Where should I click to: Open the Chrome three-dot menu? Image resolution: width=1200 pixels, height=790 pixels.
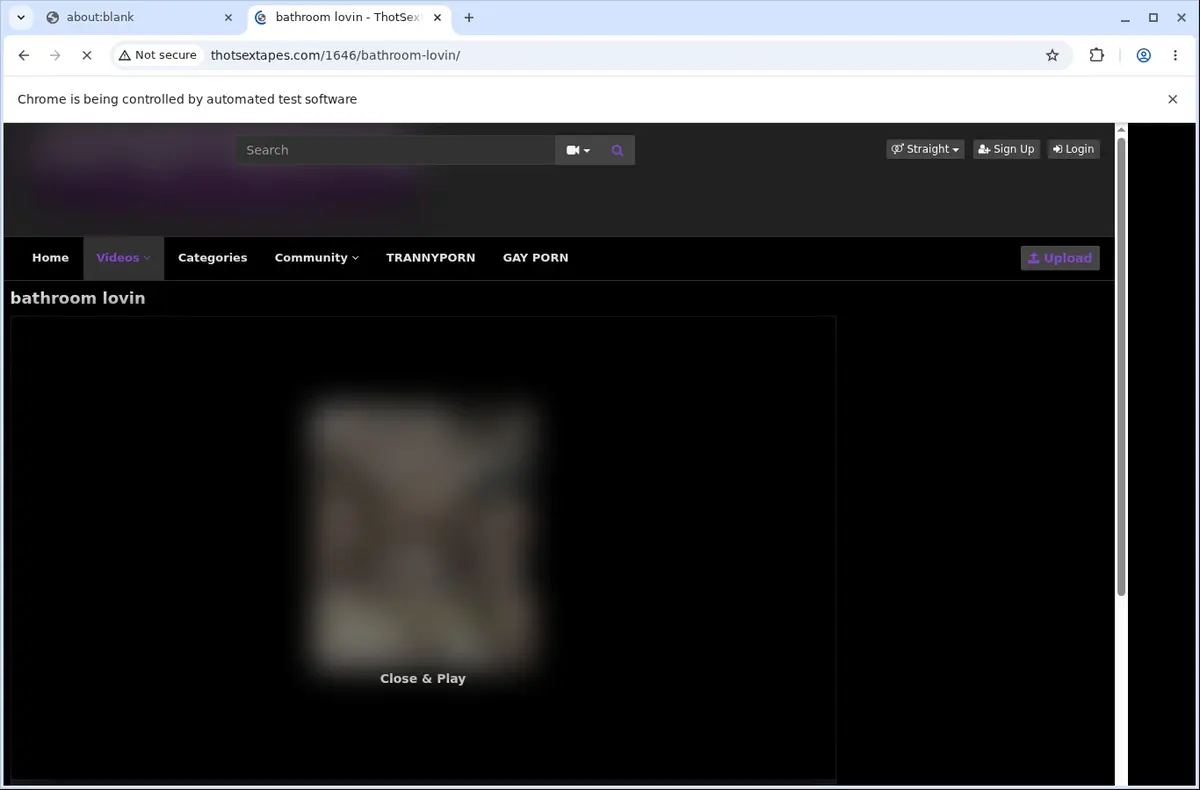point(1175,56)
